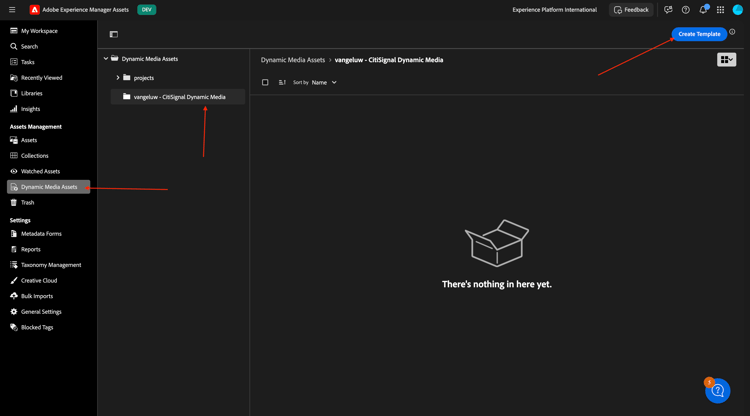This screenshot has width=750, height=416.
Task: Go to My Workspace
Action: (x=39, y=31)
